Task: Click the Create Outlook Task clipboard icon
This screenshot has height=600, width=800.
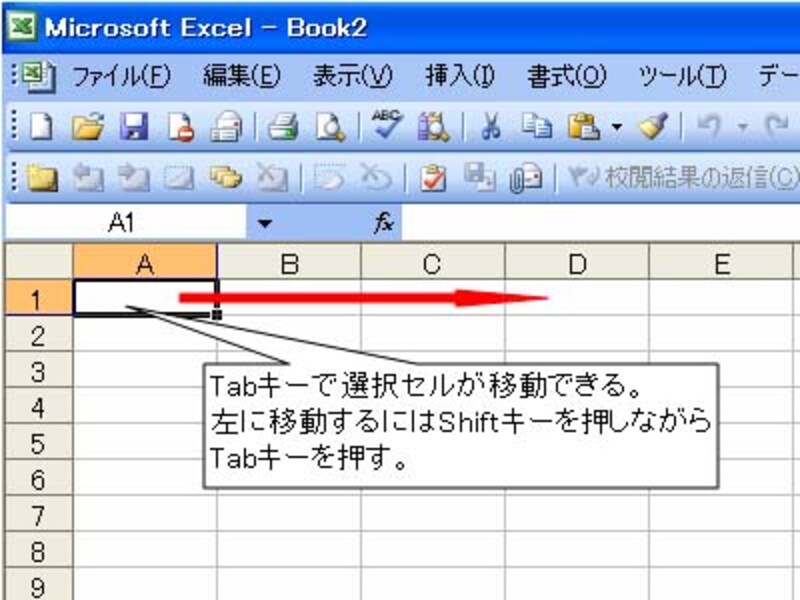Action: pos(433,178)
